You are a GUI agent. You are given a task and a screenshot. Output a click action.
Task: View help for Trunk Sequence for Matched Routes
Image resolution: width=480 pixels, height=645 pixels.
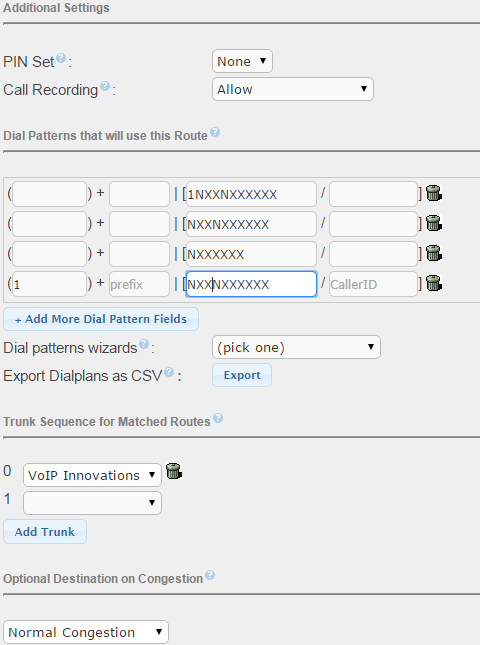(218, 418)
